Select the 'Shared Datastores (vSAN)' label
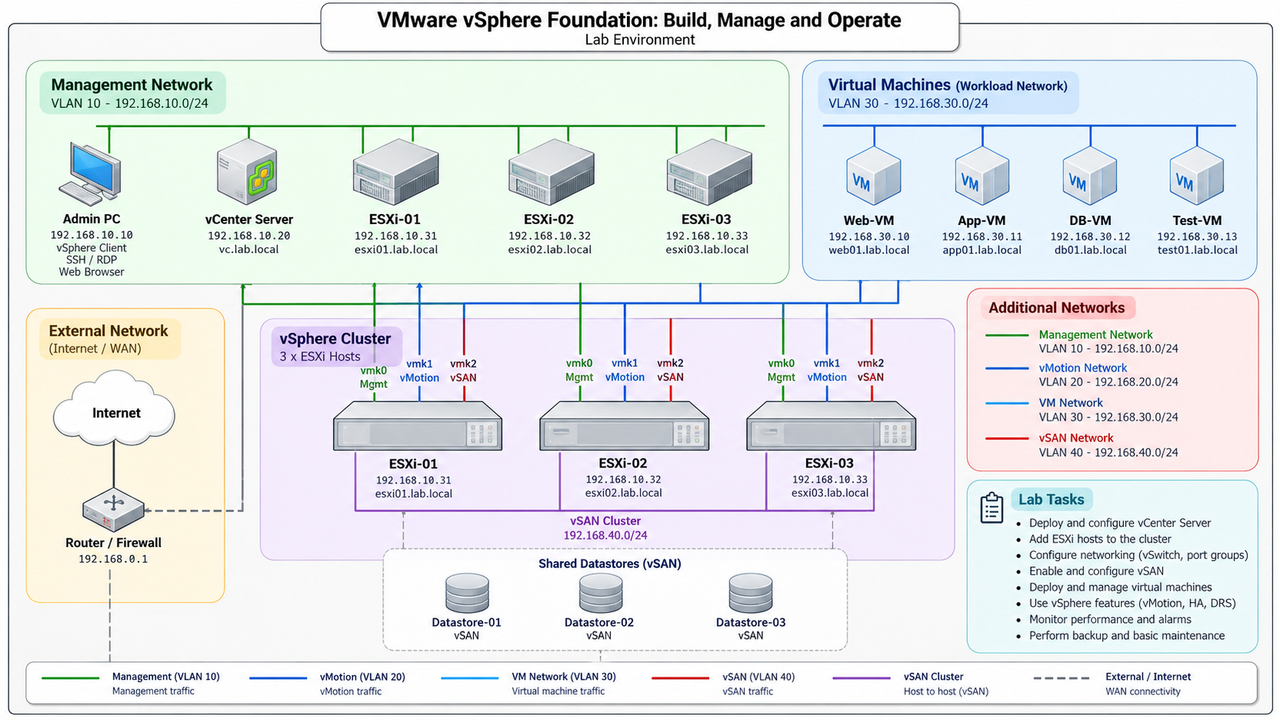This screenshot has height=720, width=1280. (610, 563)
